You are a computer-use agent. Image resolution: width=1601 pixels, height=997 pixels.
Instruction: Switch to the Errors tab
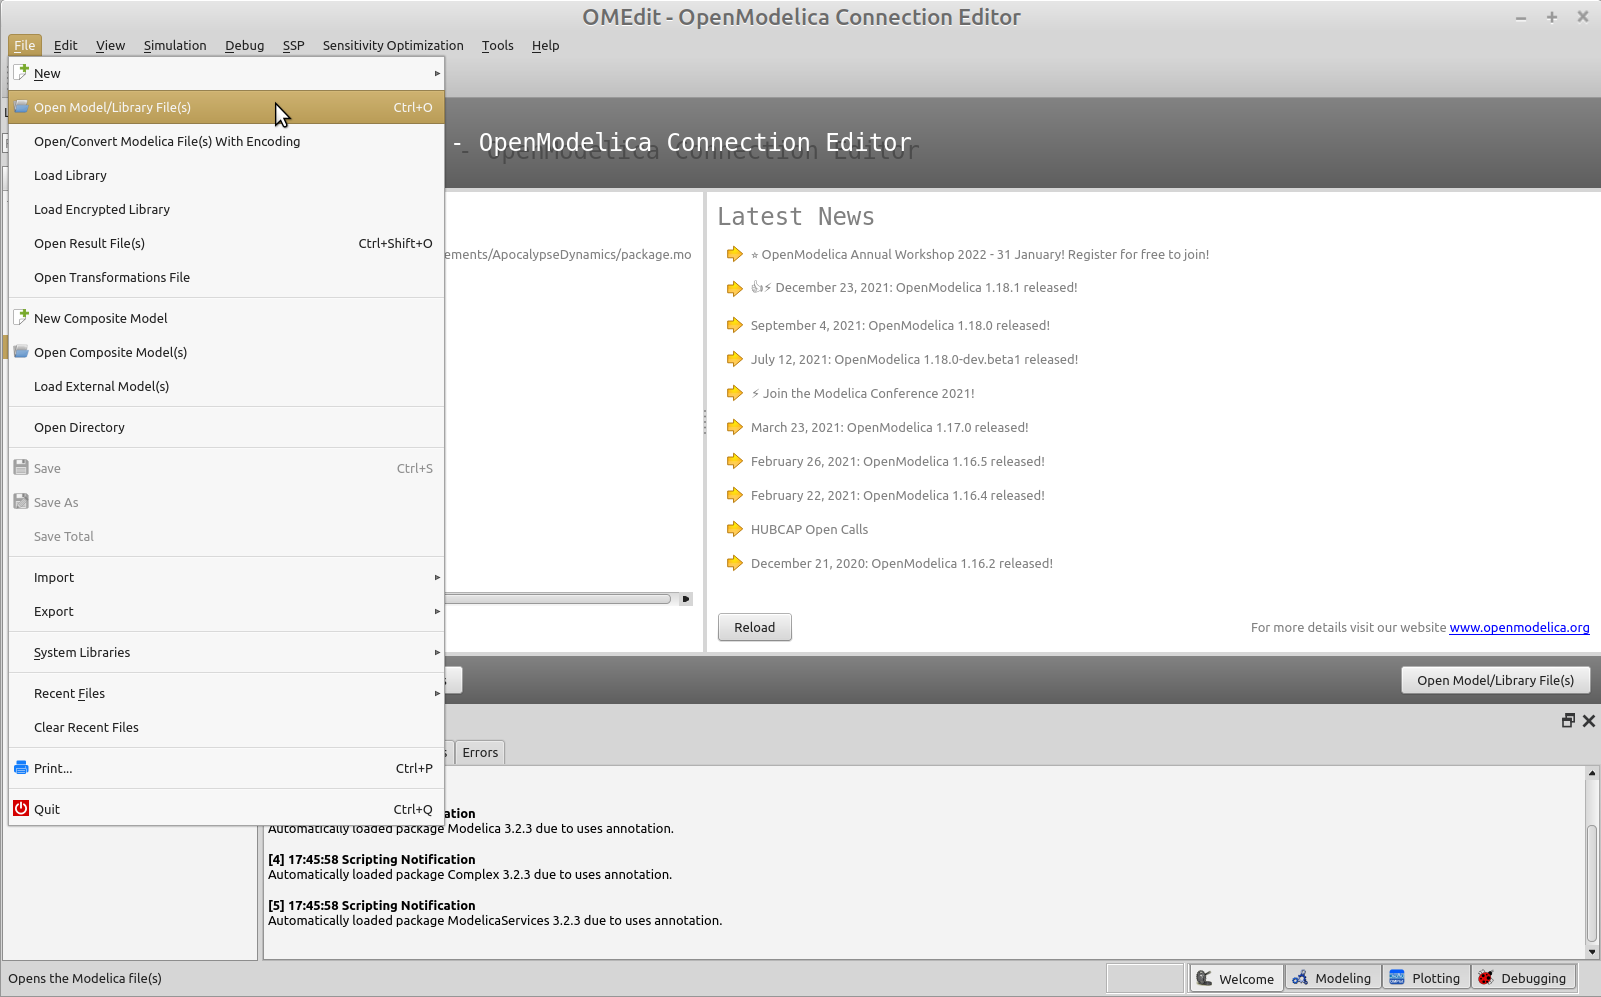(x=480, y=752)
